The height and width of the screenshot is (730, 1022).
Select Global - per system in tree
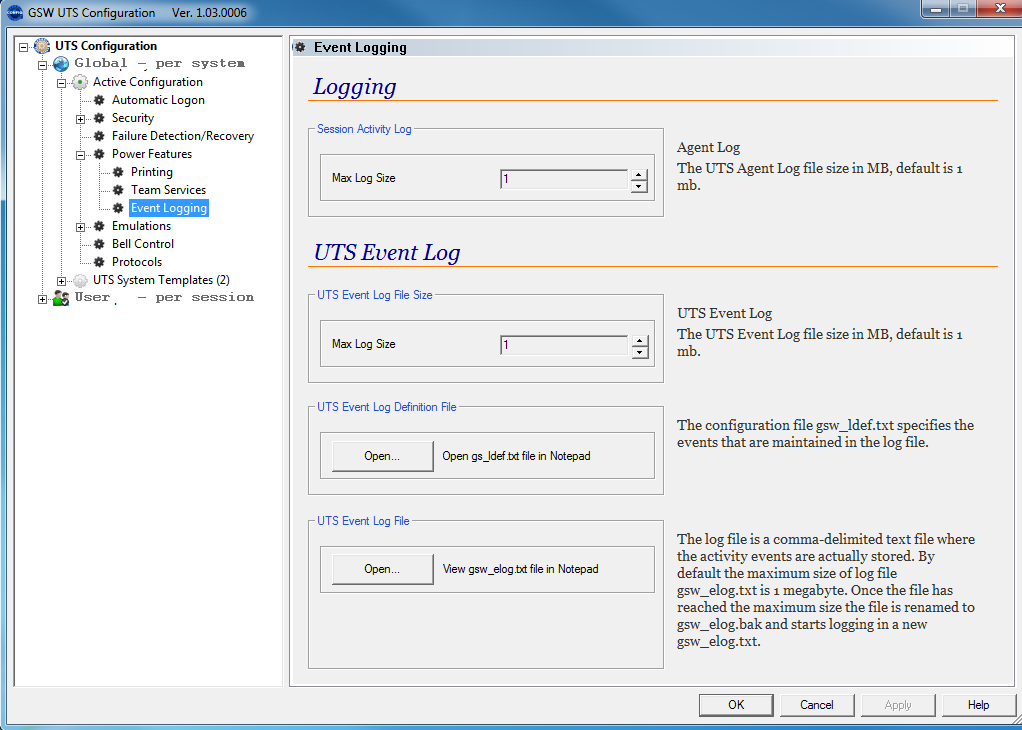tap(160, 63)
